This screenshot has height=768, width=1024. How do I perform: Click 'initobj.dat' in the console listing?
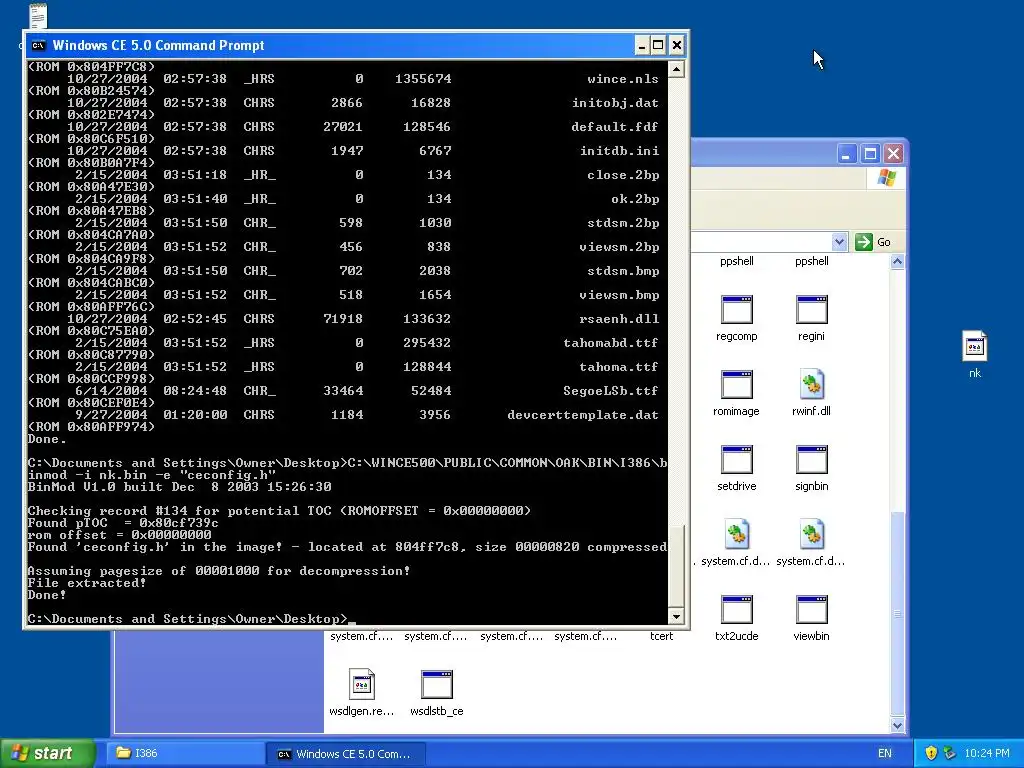[x=615, y=103]
